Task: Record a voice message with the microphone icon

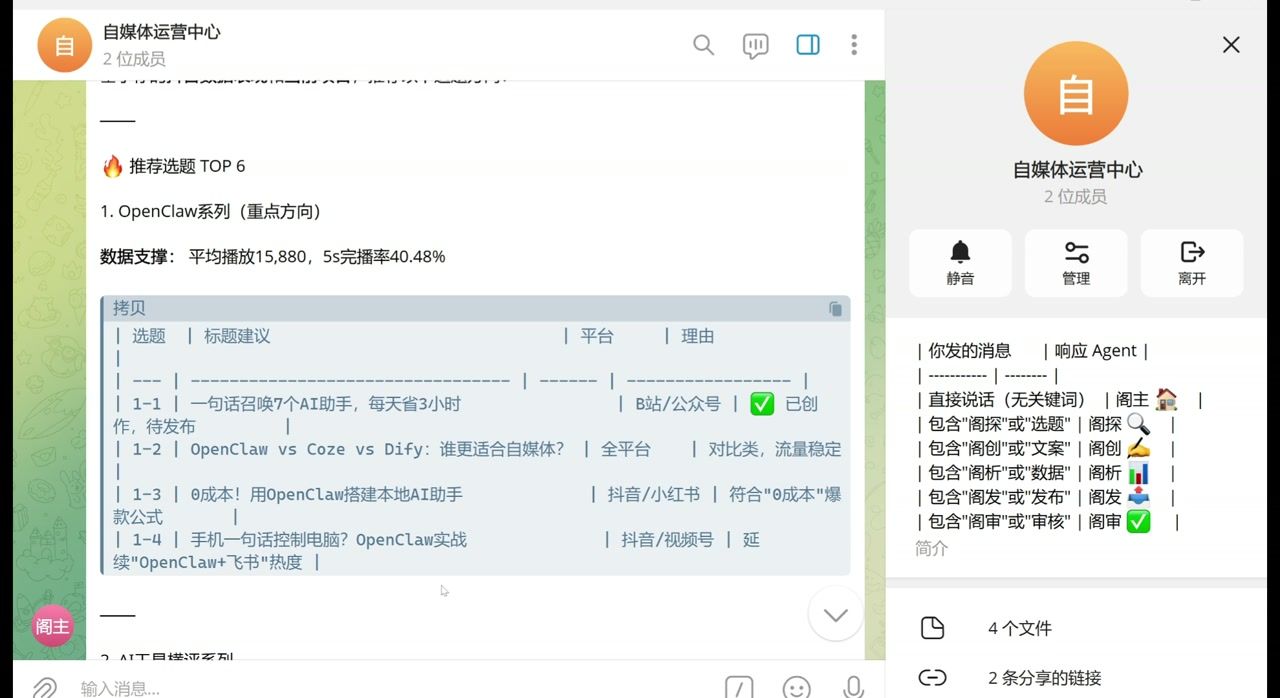Action: click(x=852, y=686)
